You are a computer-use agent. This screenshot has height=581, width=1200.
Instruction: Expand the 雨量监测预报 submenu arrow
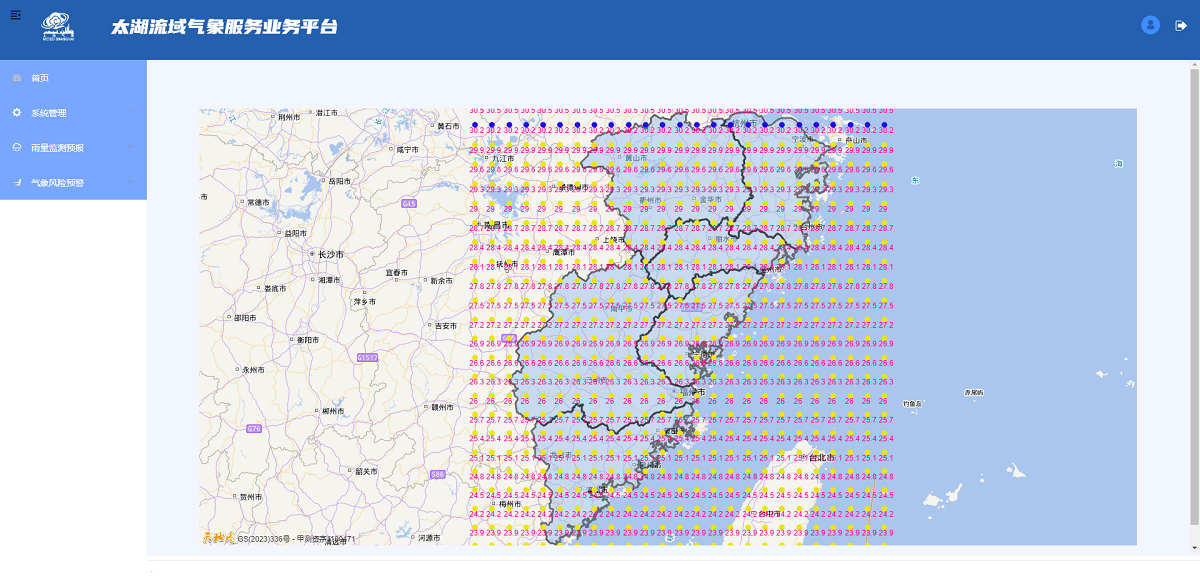[x=131, y=148]
